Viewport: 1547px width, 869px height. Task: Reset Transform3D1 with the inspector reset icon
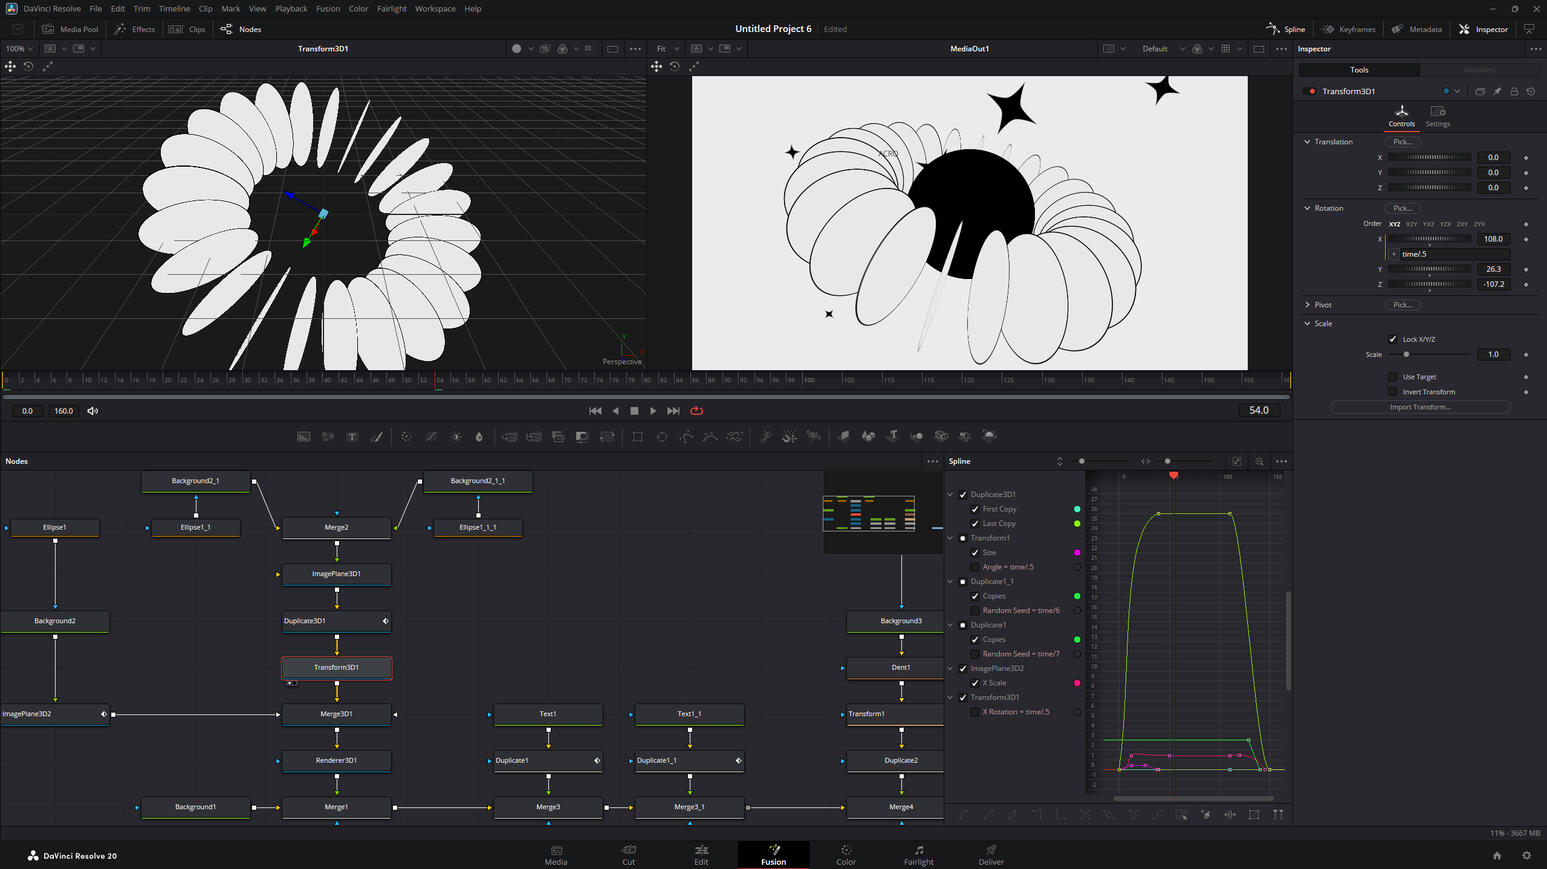[1530, 91]
